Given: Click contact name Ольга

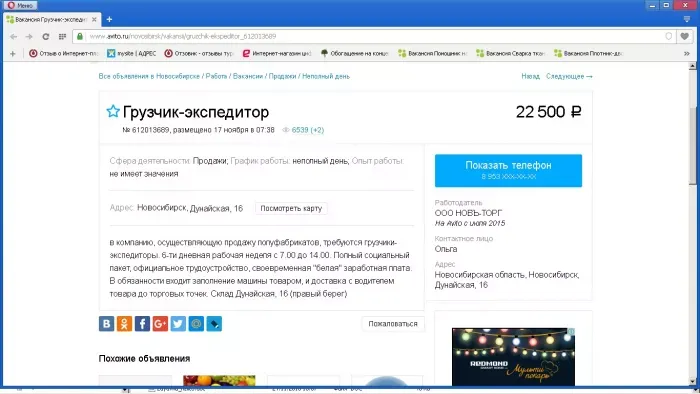Looking at the screenshot, I should (446, 249).
